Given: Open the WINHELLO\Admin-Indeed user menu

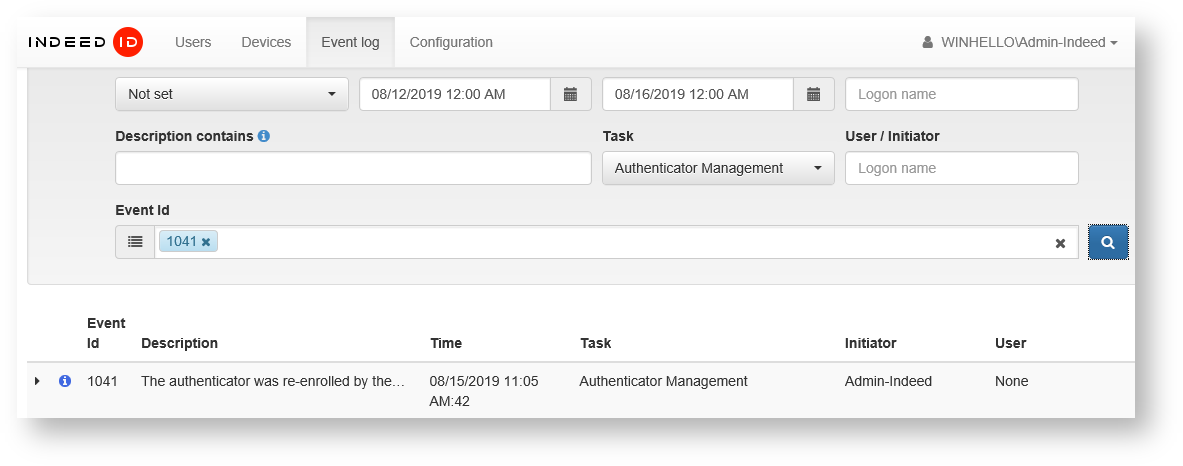Looking at the screenshot, I should click(1019, 42).
